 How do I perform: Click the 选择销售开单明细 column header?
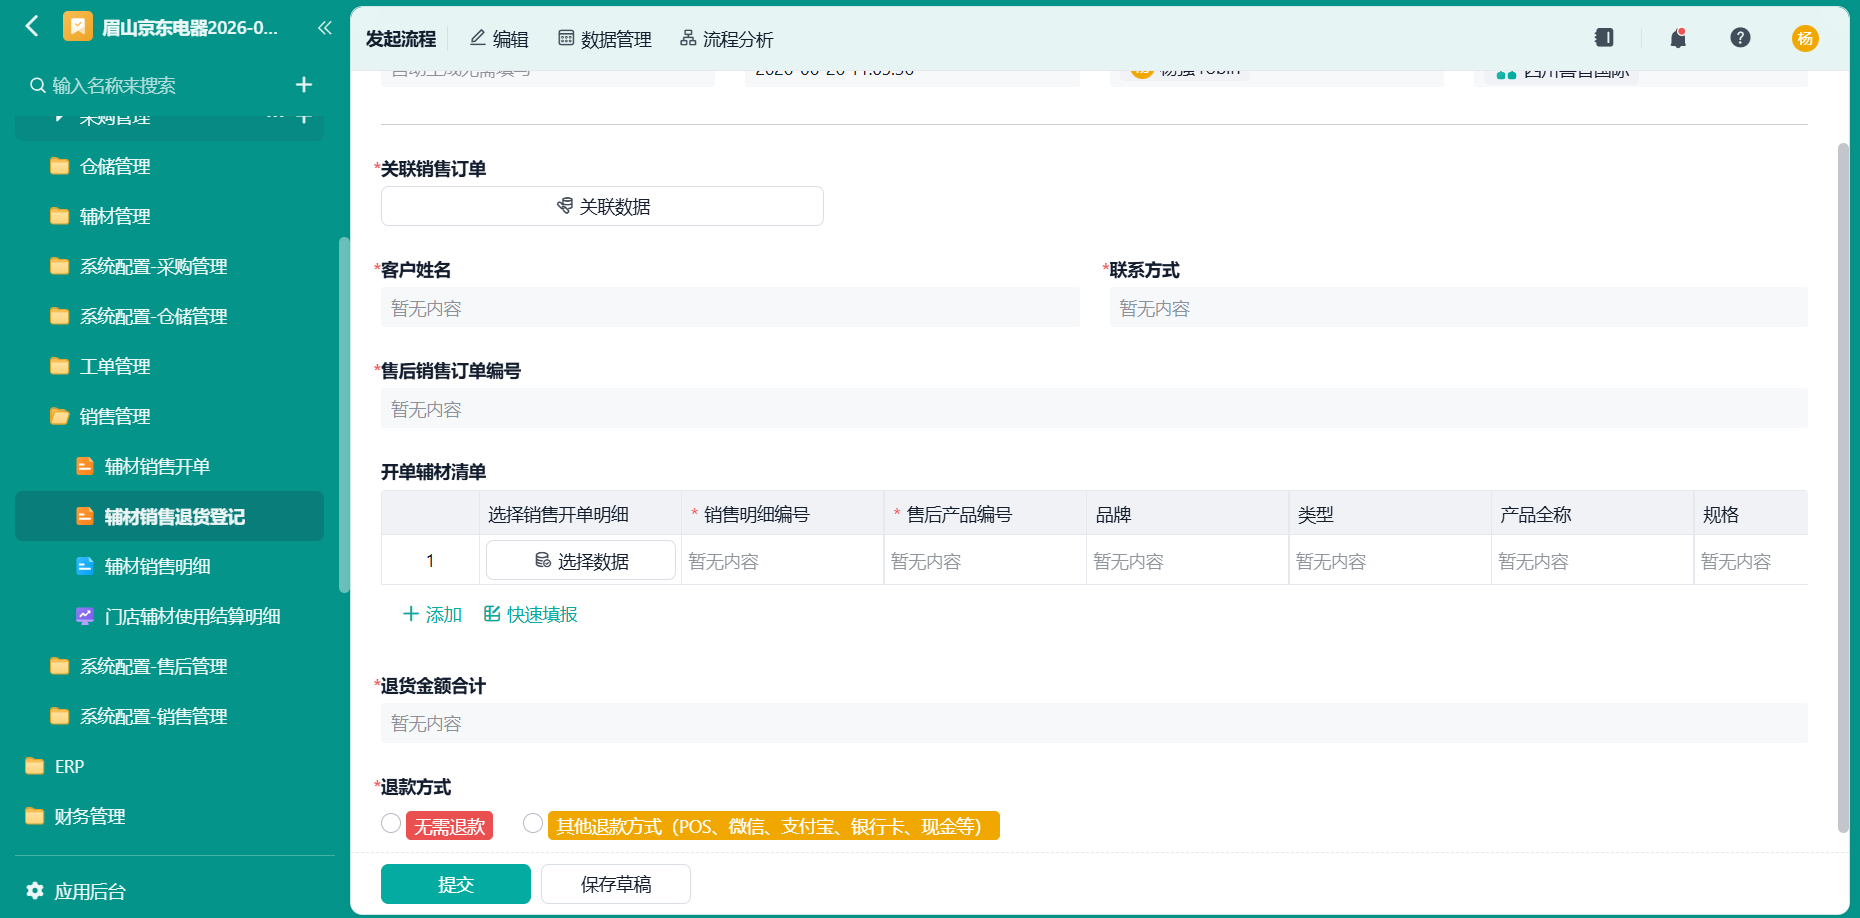click(580, 514)
